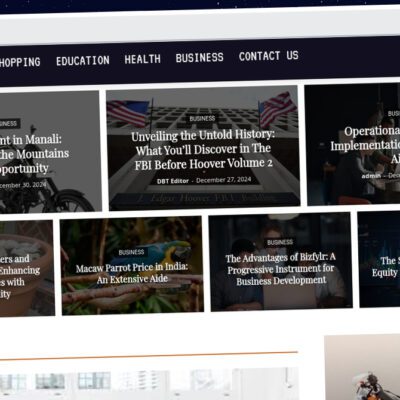Image resolution: width=400 pixels, height=400 pixels.
Task: Click the date December 27, 2024
Action: (223, 180)
